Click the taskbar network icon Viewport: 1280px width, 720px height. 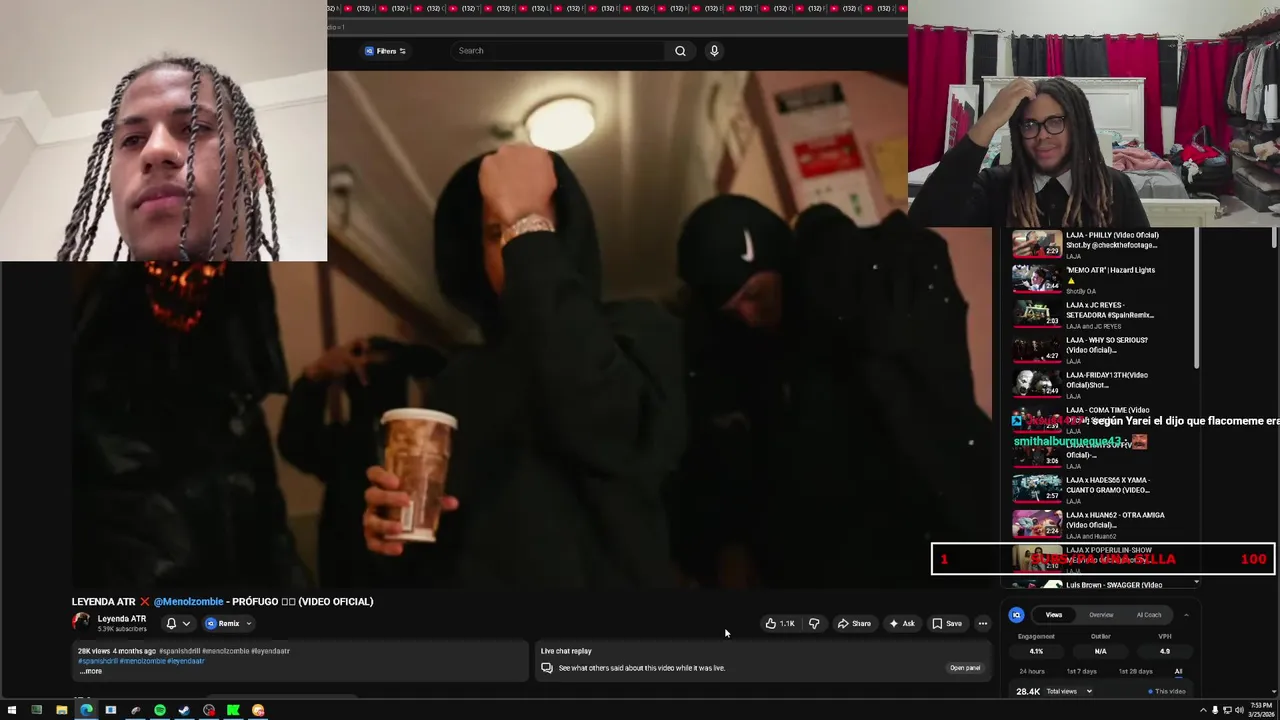pos(1227,710)
